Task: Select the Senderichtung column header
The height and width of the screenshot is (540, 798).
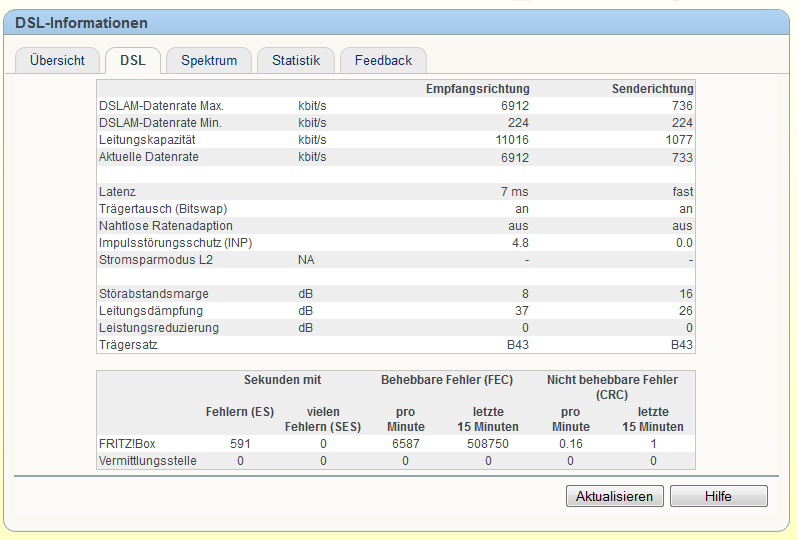Action: pos(652,89)
